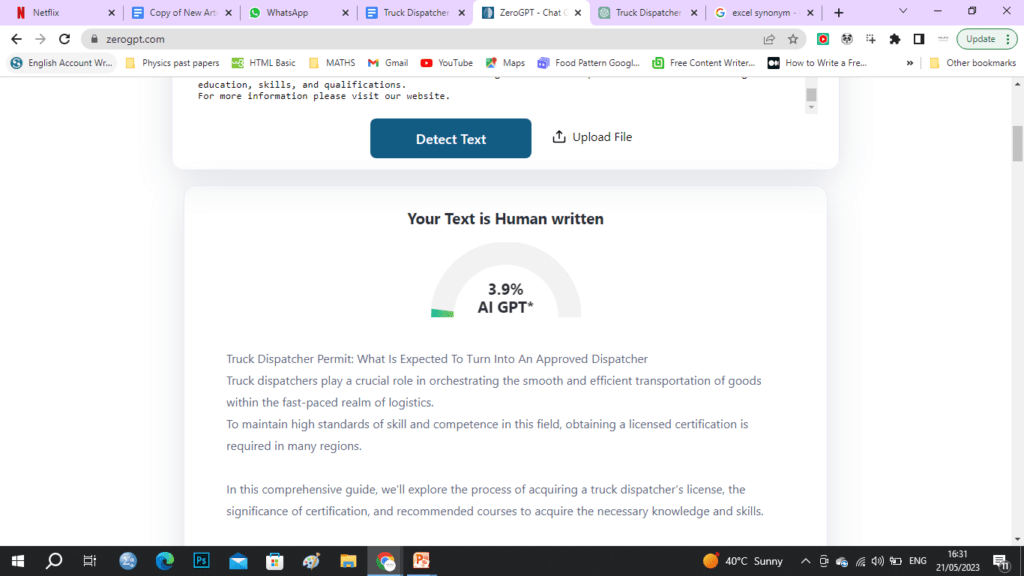Close the ZeroGPT tab

tap(578, 12)
